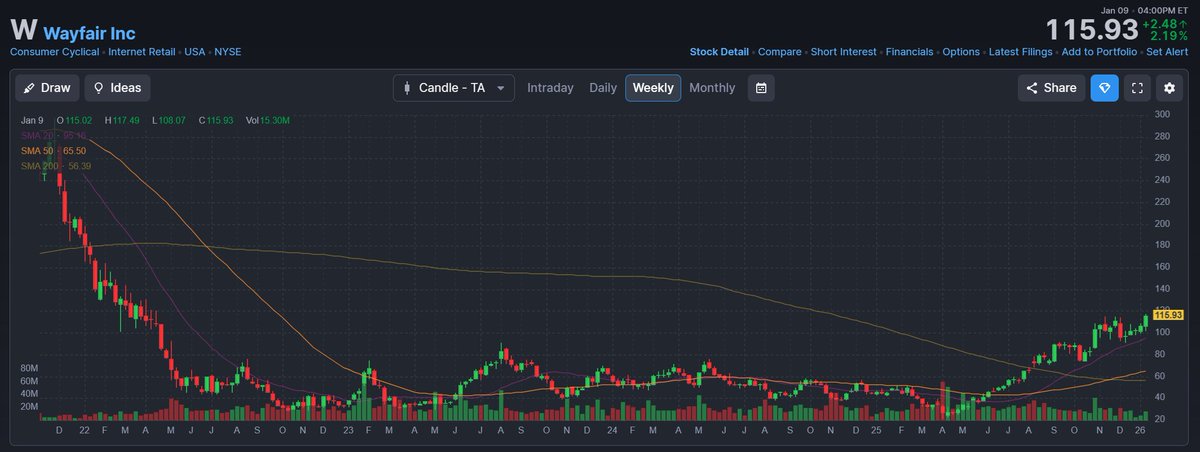This screenshot has height=452, width=1200.
Task: Click the candlestick icon in chart type selector
Action: click(406, 88)
